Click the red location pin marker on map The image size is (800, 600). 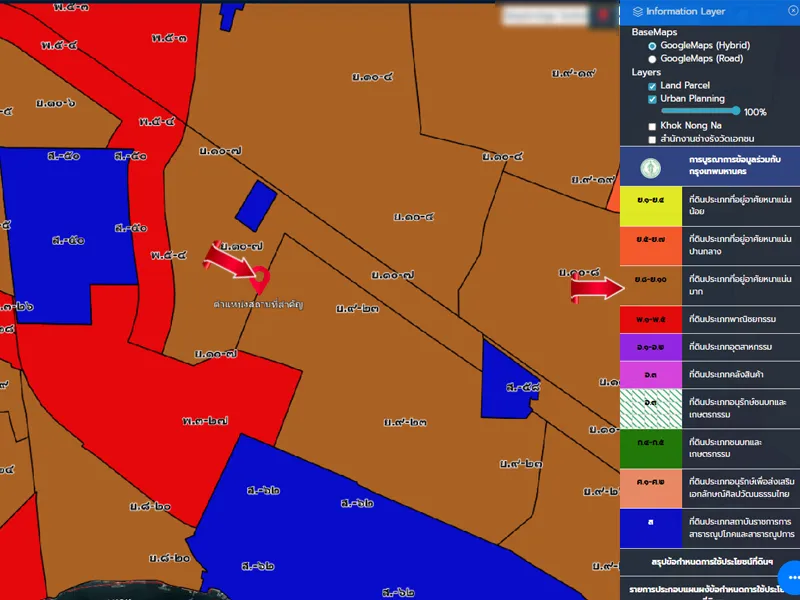point(262,277)
